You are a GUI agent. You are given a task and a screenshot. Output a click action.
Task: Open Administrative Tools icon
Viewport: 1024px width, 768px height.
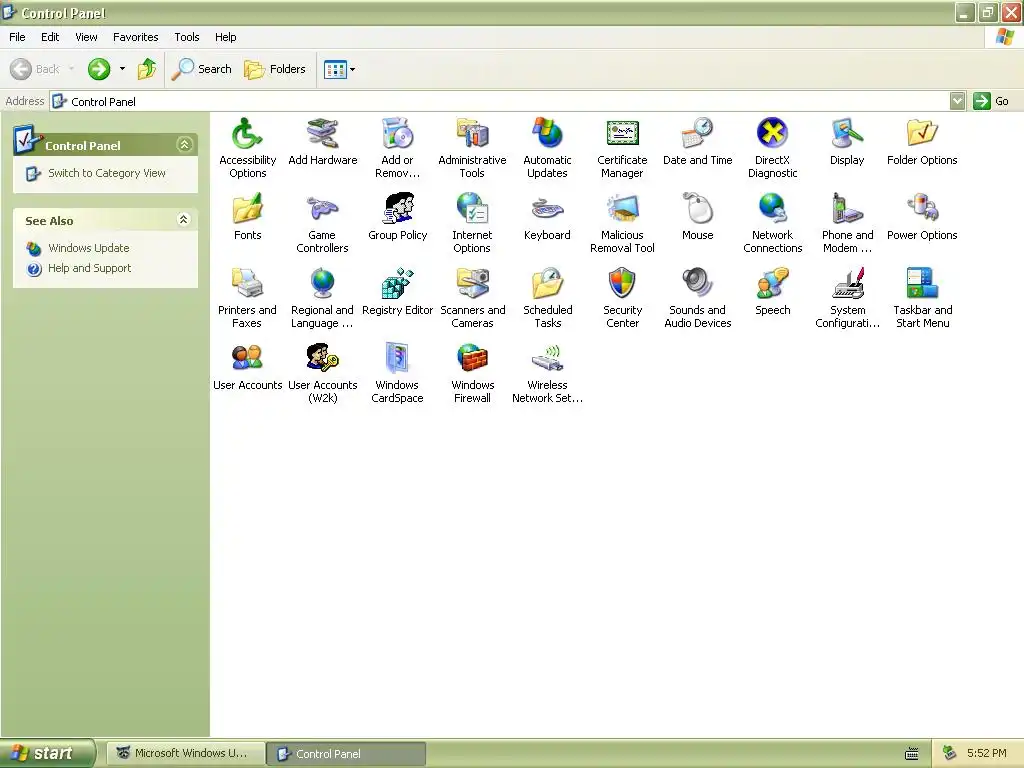tap(472, 148)
